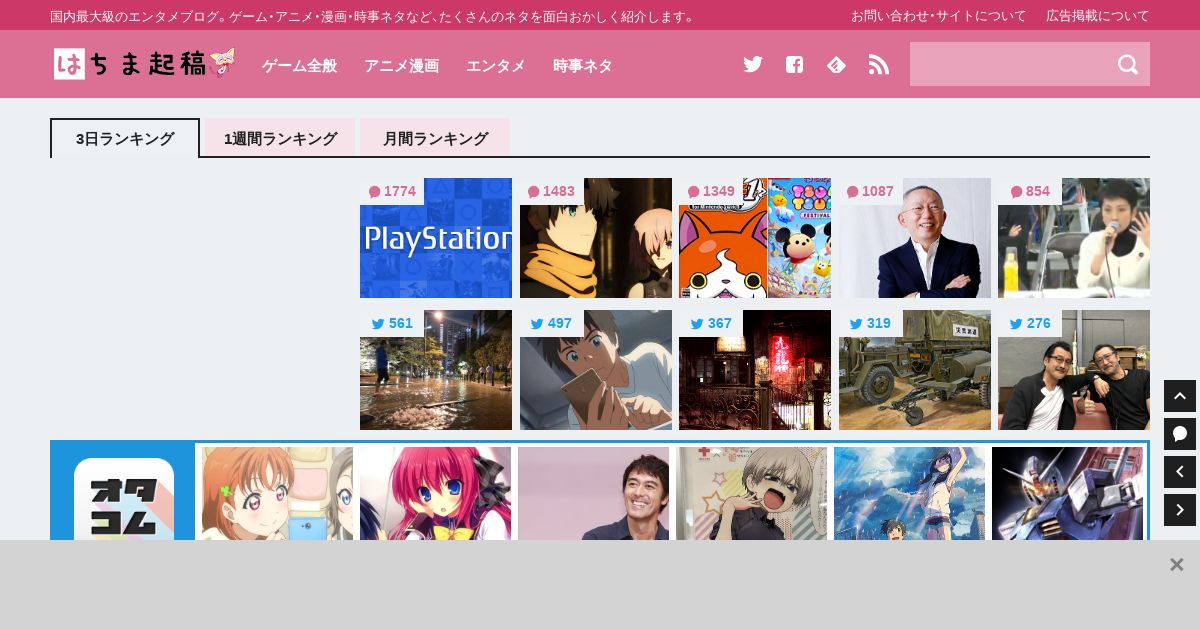
Task: Close the bottom ad banner
Action: tap(1177, 565)
